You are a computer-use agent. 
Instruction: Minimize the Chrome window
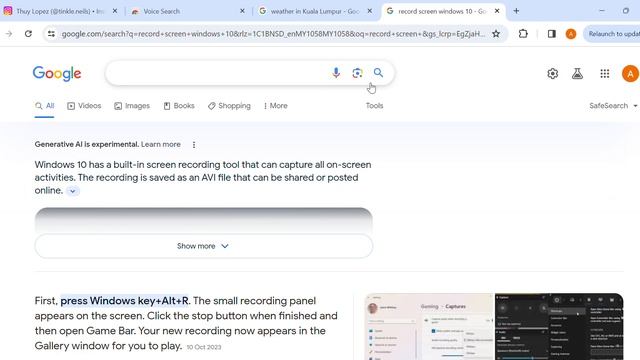tap(602, 11)
